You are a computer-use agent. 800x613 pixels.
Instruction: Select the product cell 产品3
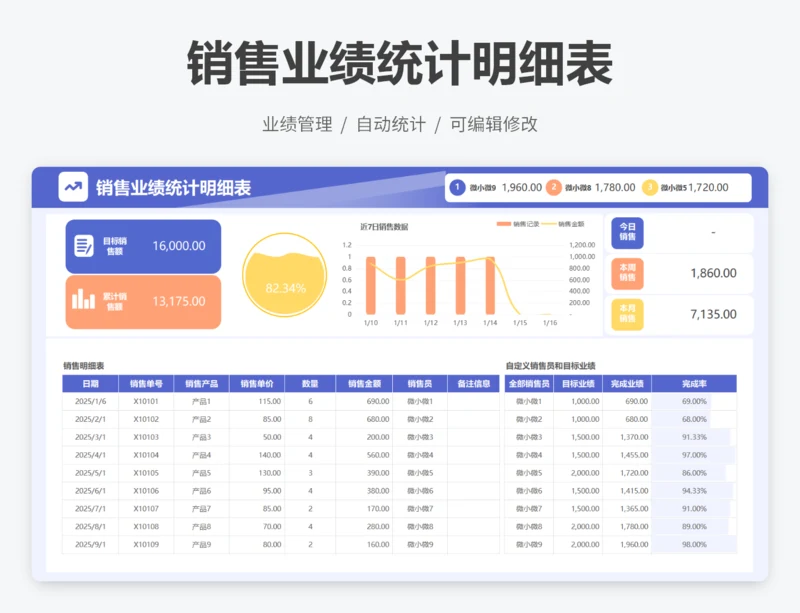(x=202, y=437)
